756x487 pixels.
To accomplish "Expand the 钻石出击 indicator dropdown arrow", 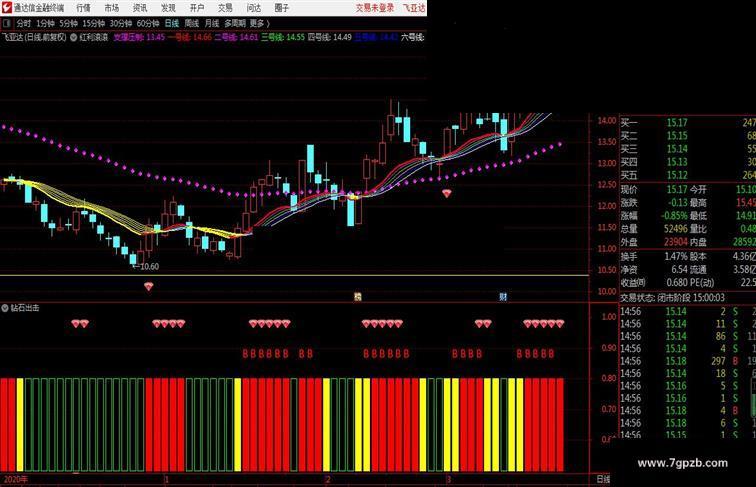I will [x=5, y=308].
